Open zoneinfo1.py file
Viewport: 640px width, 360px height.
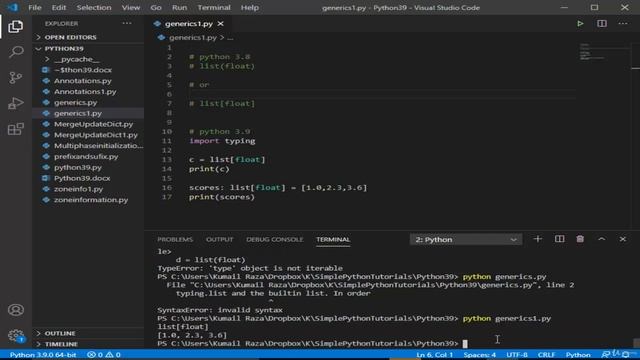pyautogui.click(x=78, y=189)
